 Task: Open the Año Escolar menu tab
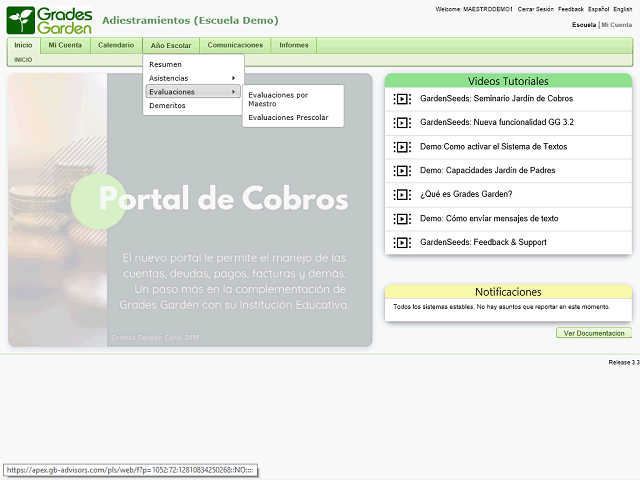click(171, 46)
